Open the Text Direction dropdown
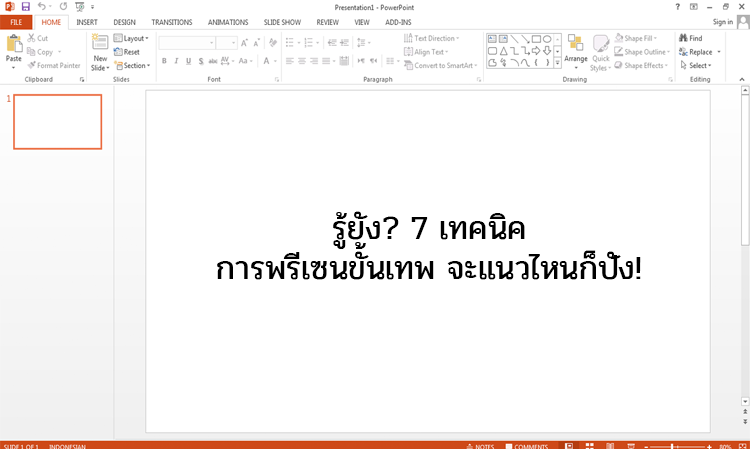The image size is (750, 449). pos(431,38)
